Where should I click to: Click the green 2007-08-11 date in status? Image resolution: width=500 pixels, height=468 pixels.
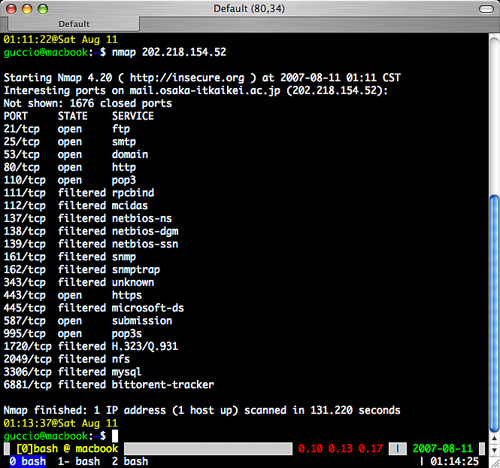click(x=443, y=449)
